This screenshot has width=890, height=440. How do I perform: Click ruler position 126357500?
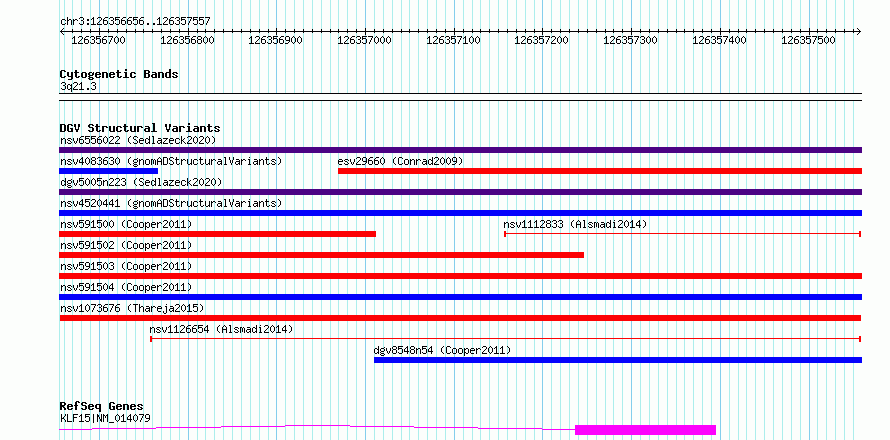pos(808,40)
